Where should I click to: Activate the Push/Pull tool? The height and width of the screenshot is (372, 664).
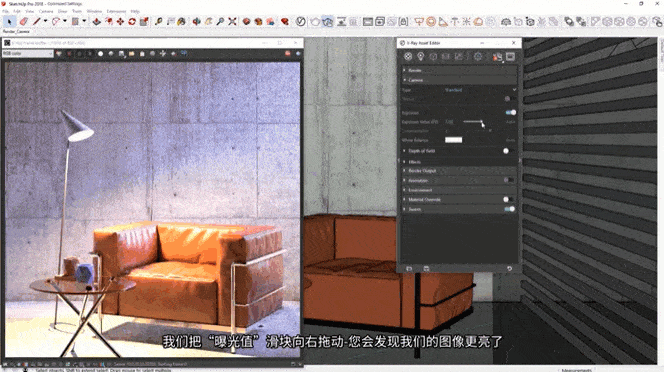point(97,21)
